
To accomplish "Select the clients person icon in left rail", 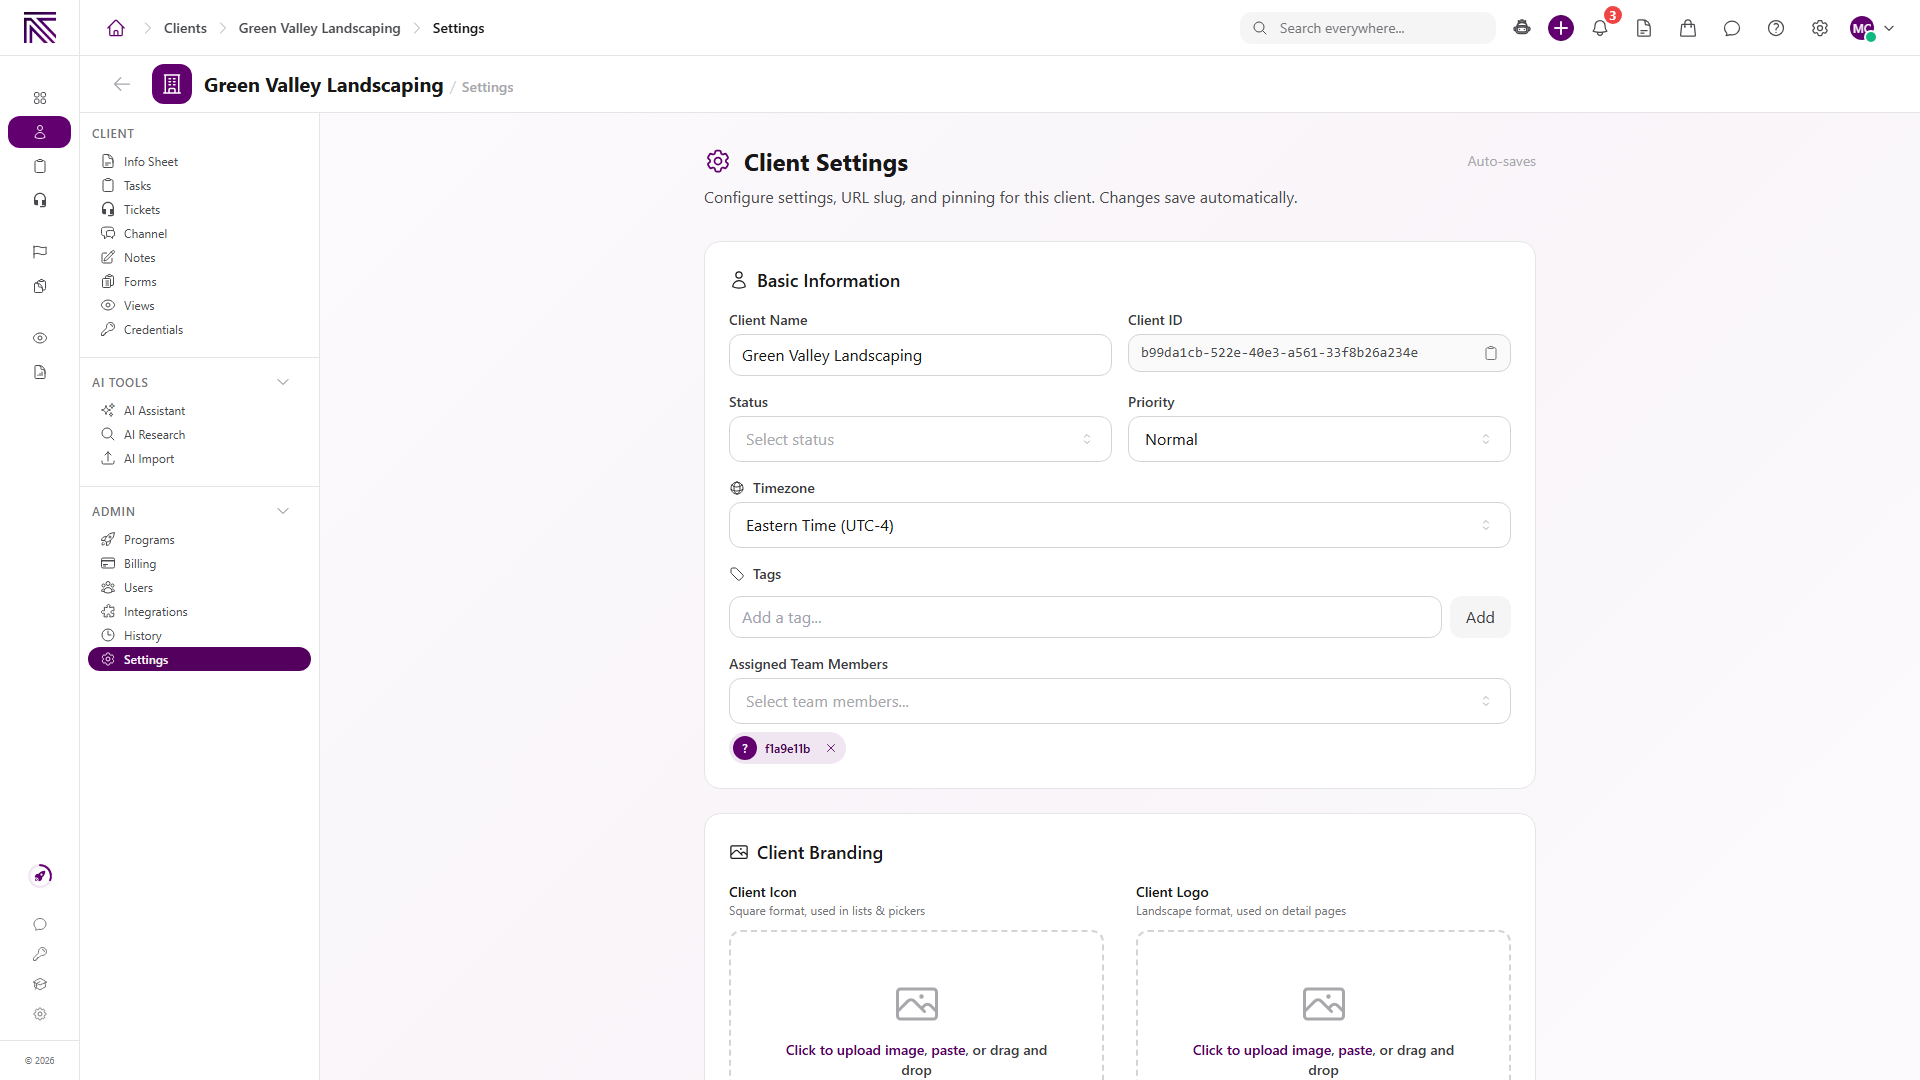I will pos(40,132).
